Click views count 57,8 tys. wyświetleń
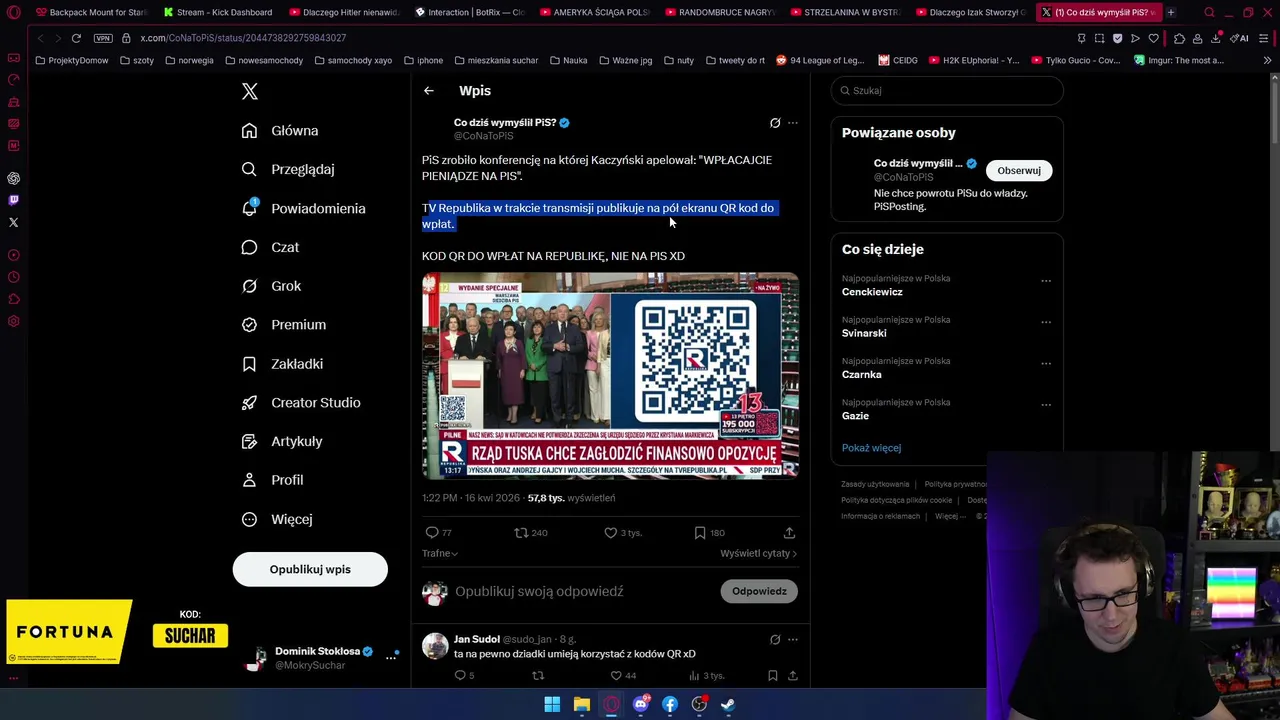The image size is (1280, 720). (571, 498)
